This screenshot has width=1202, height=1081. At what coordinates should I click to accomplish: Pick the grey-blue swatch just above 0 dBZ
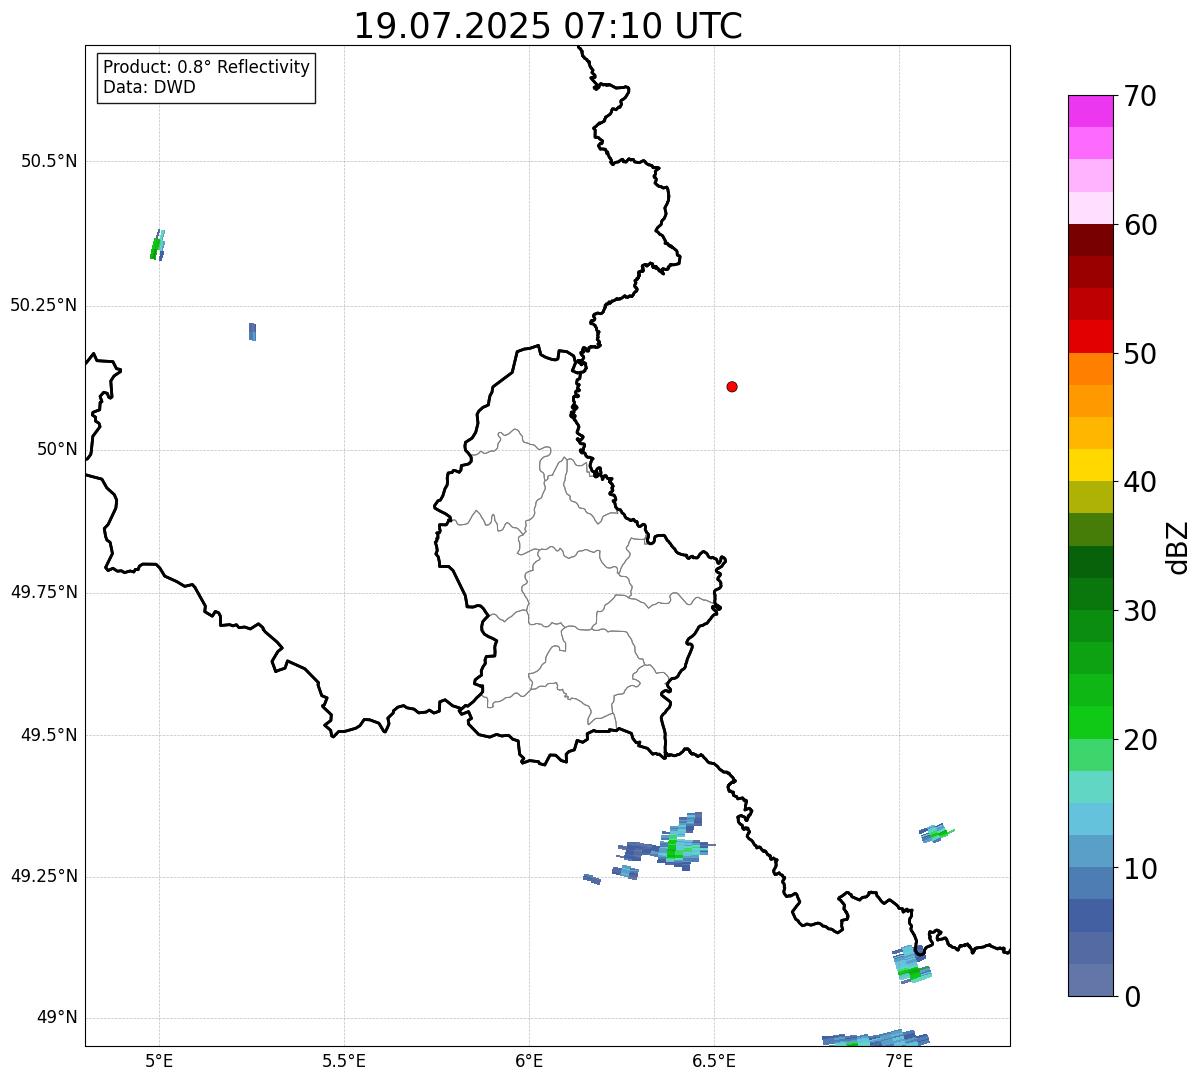pos(1091,980)
